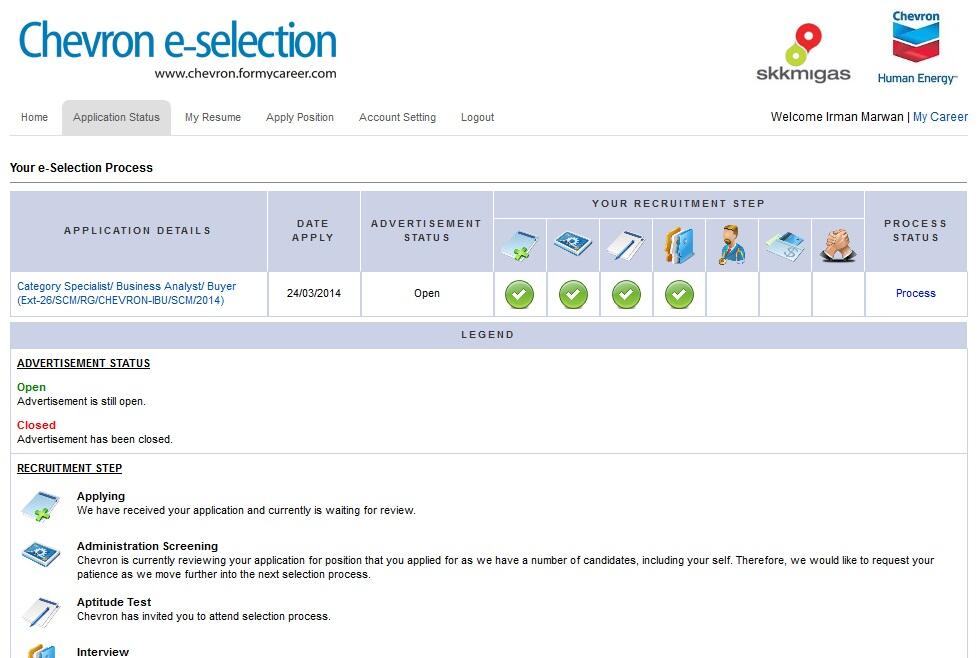Select the Application Status tab

point(116,117)
